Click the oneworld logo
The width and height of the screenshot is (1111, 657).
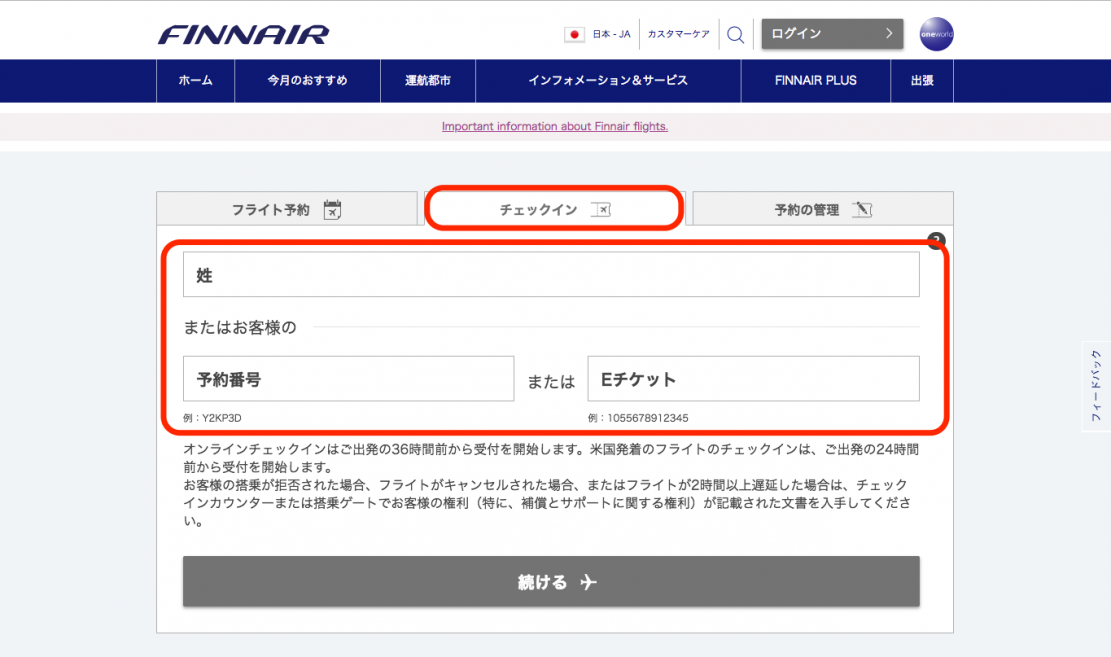[936, 34]
